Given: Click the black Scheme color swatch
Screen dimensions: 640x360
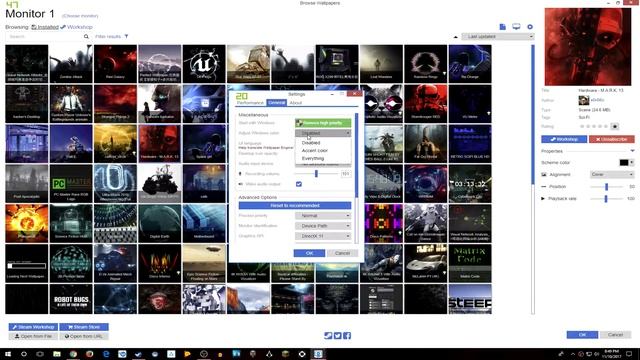Looking at the screenshot, I should coord(624,162).
